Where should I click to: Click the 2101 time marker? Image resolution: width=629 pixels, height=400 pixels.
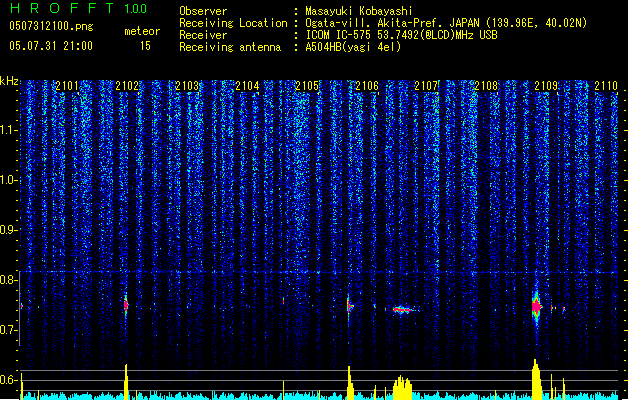(x=67, y=86)
